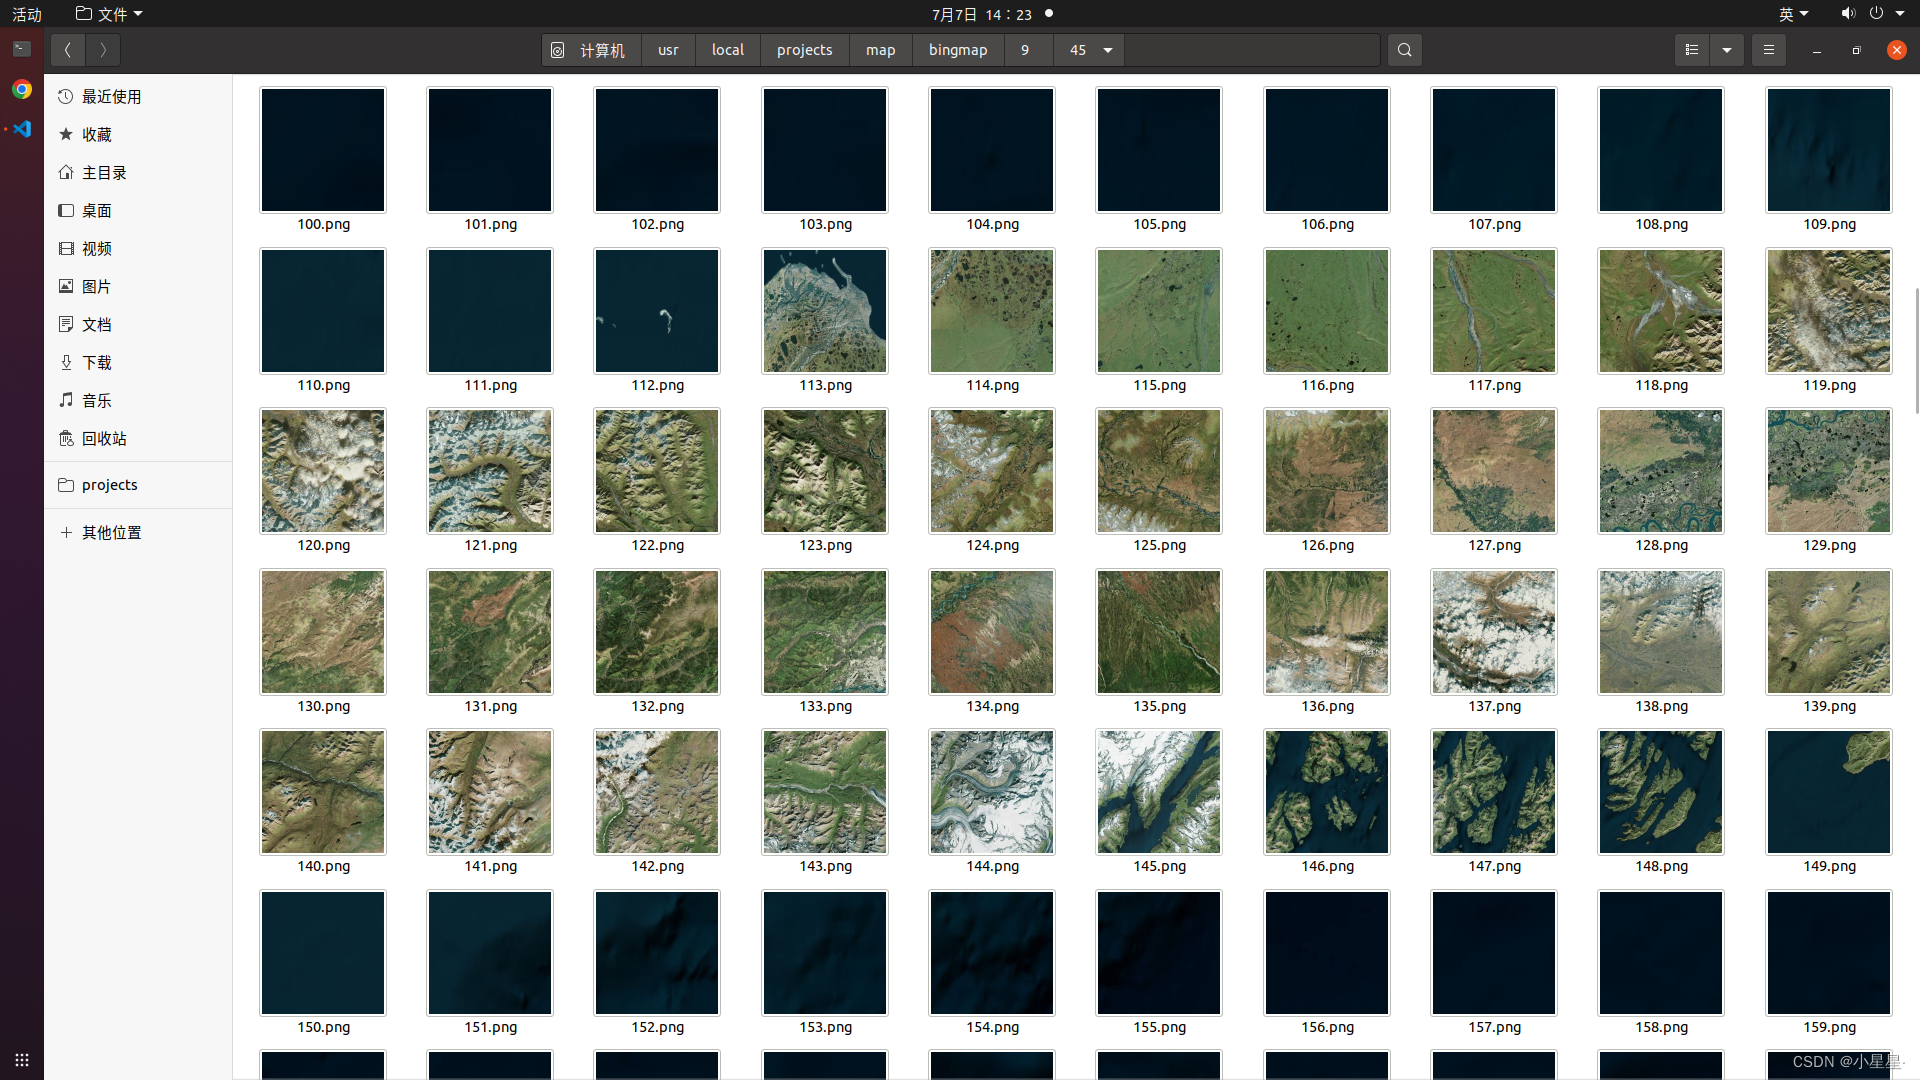Open the power system menu

click(1886, 14)
